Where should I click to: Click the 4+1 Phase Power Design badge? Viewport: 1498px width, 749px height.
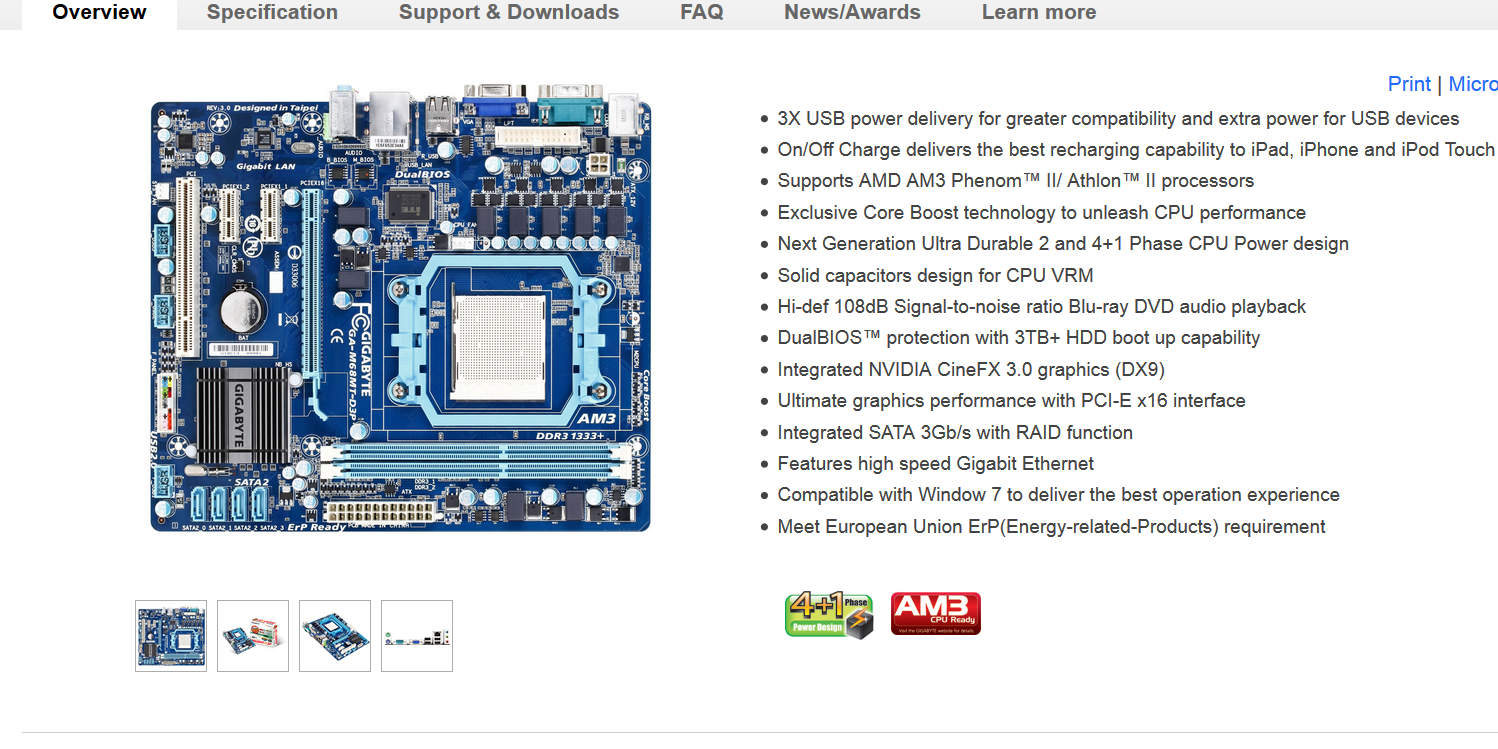point(829,615)
